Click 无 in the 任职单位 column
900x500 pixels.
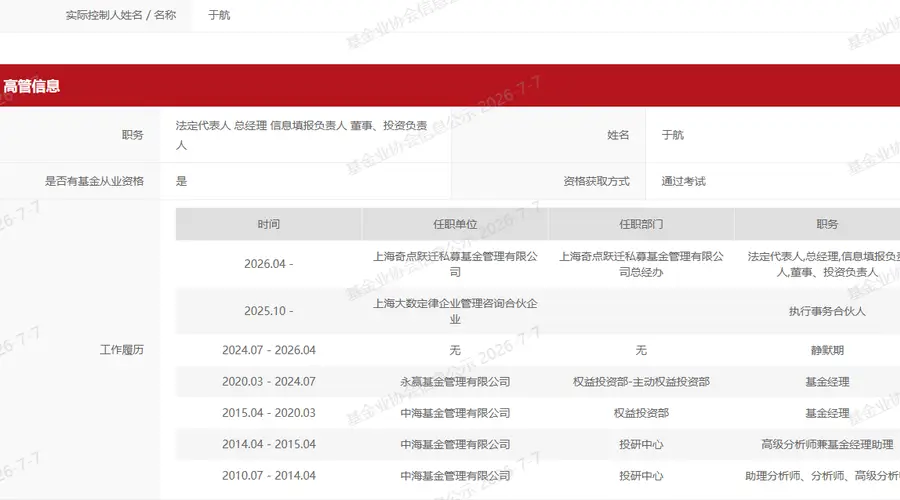[x=455, y=350]
